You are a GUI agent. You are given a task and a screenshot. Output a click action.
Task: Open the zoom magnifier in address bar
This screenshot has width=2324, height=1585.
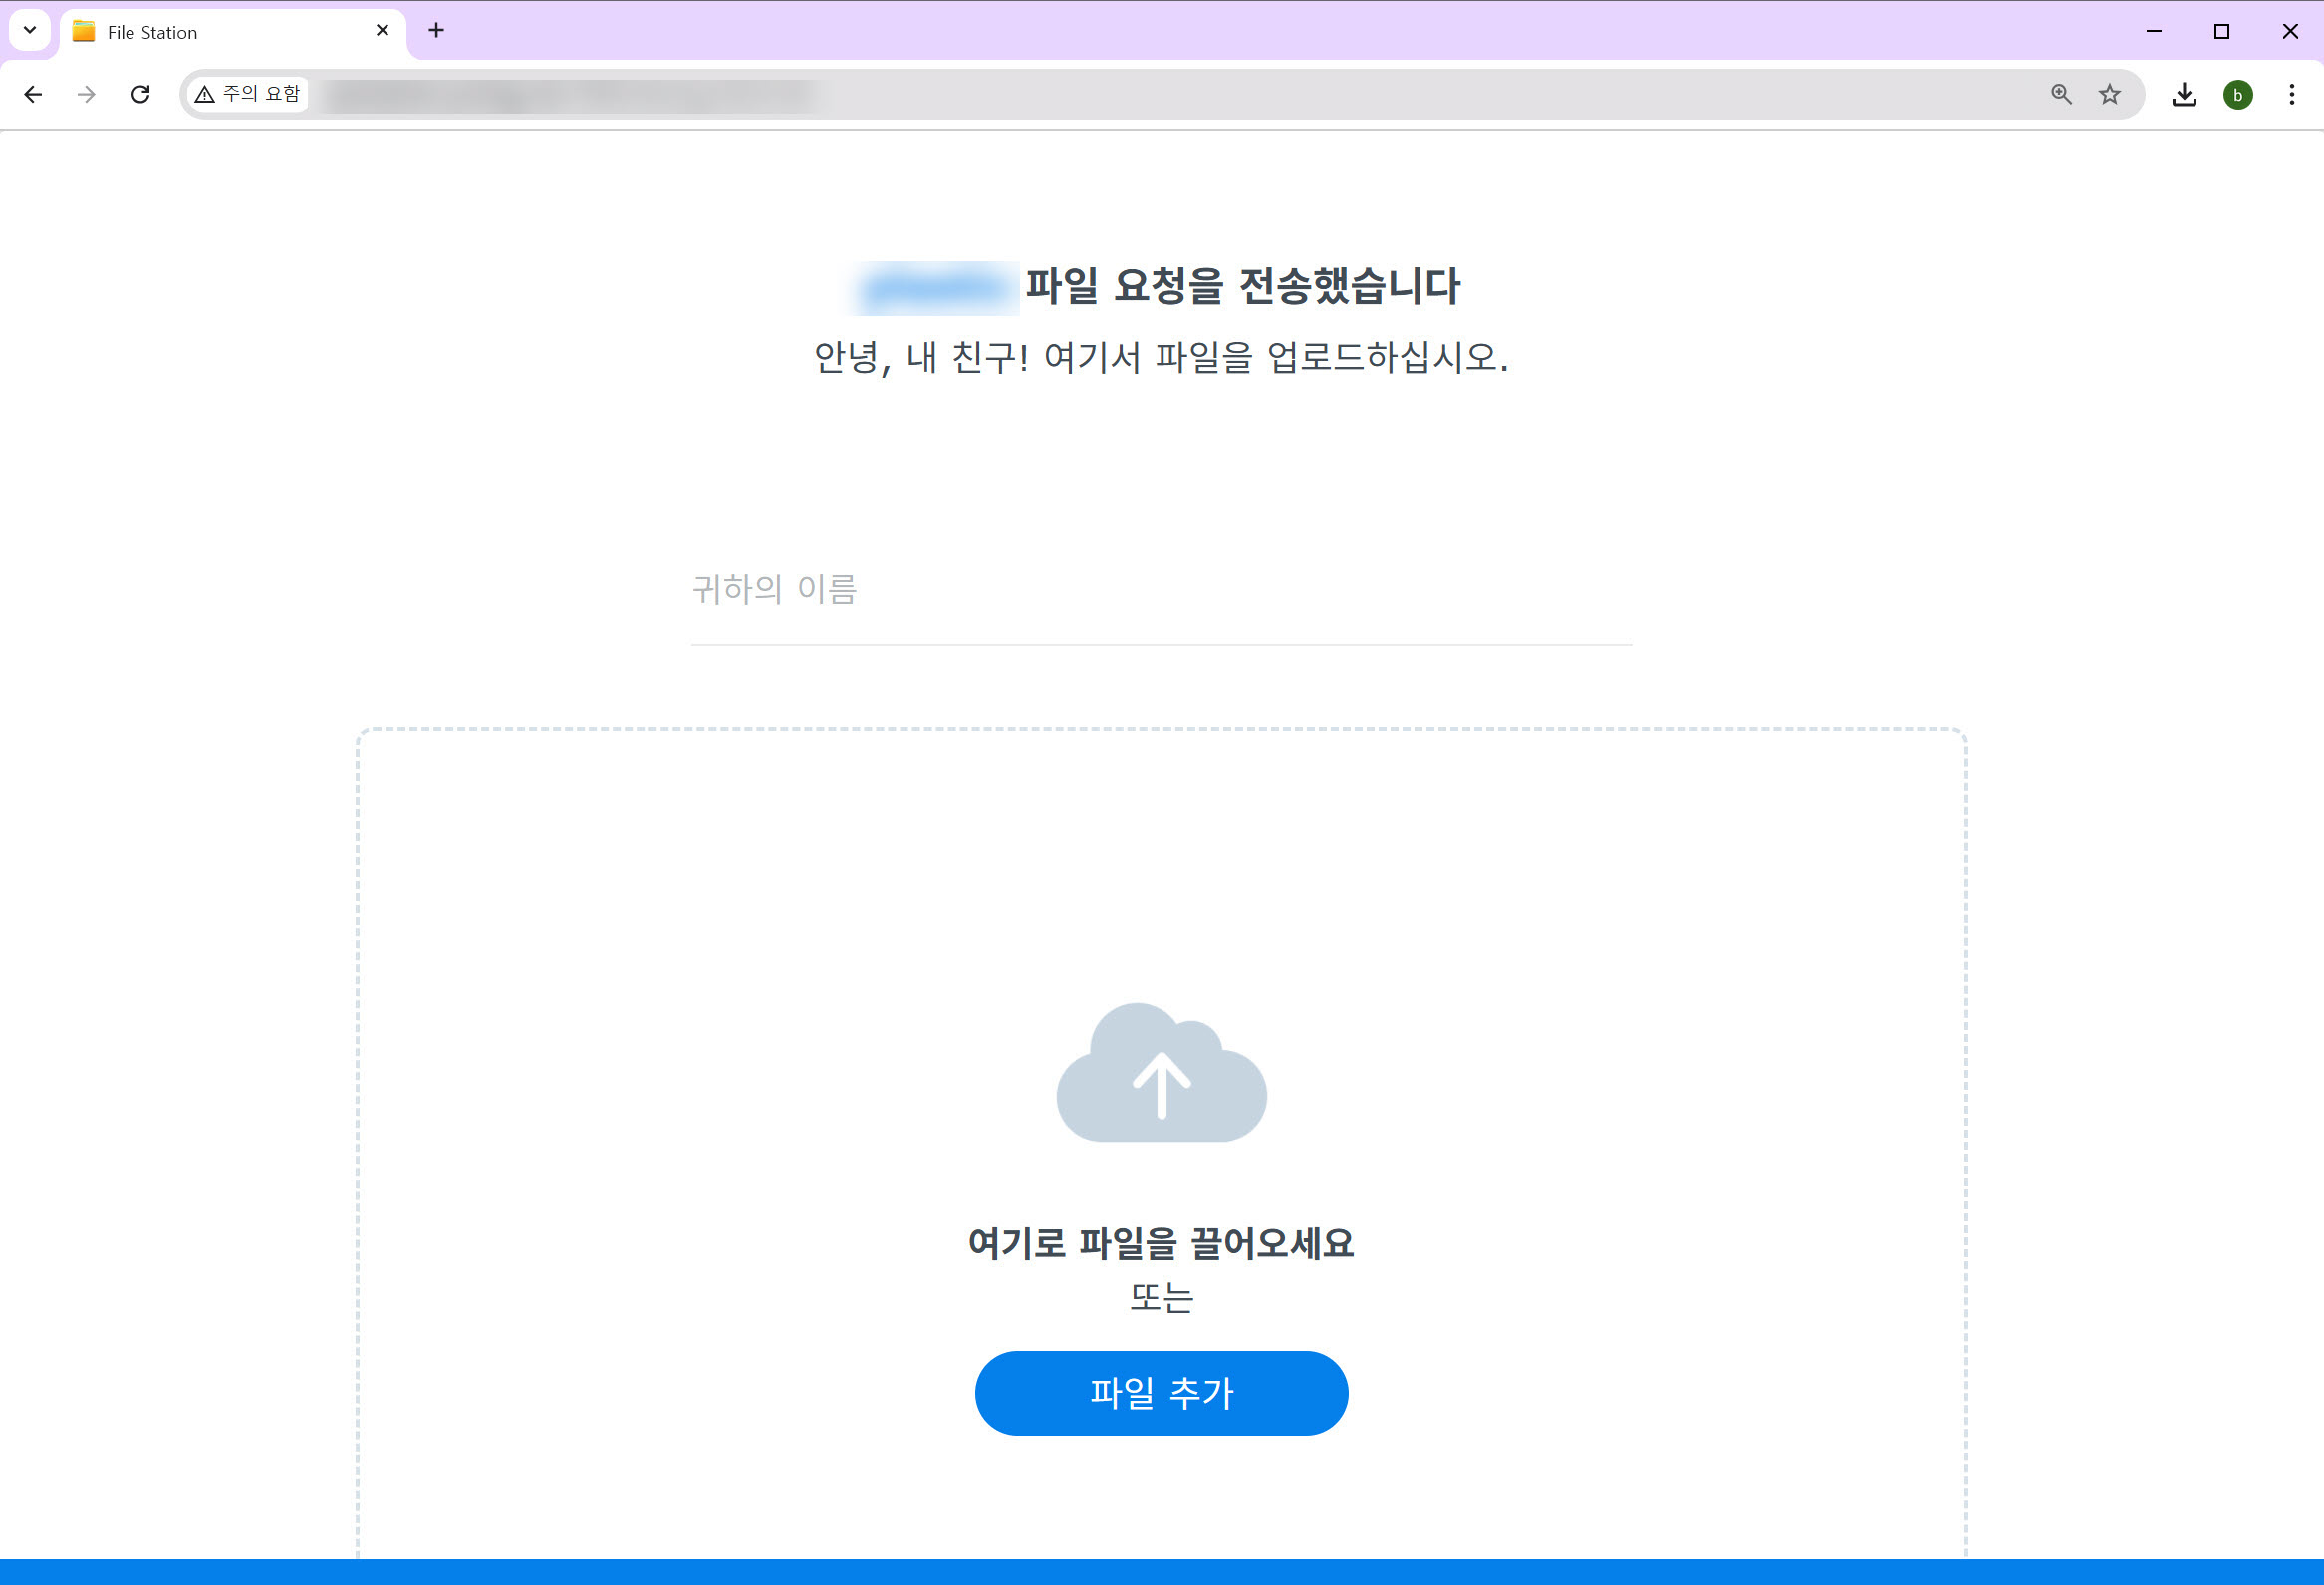(2061, 94)
